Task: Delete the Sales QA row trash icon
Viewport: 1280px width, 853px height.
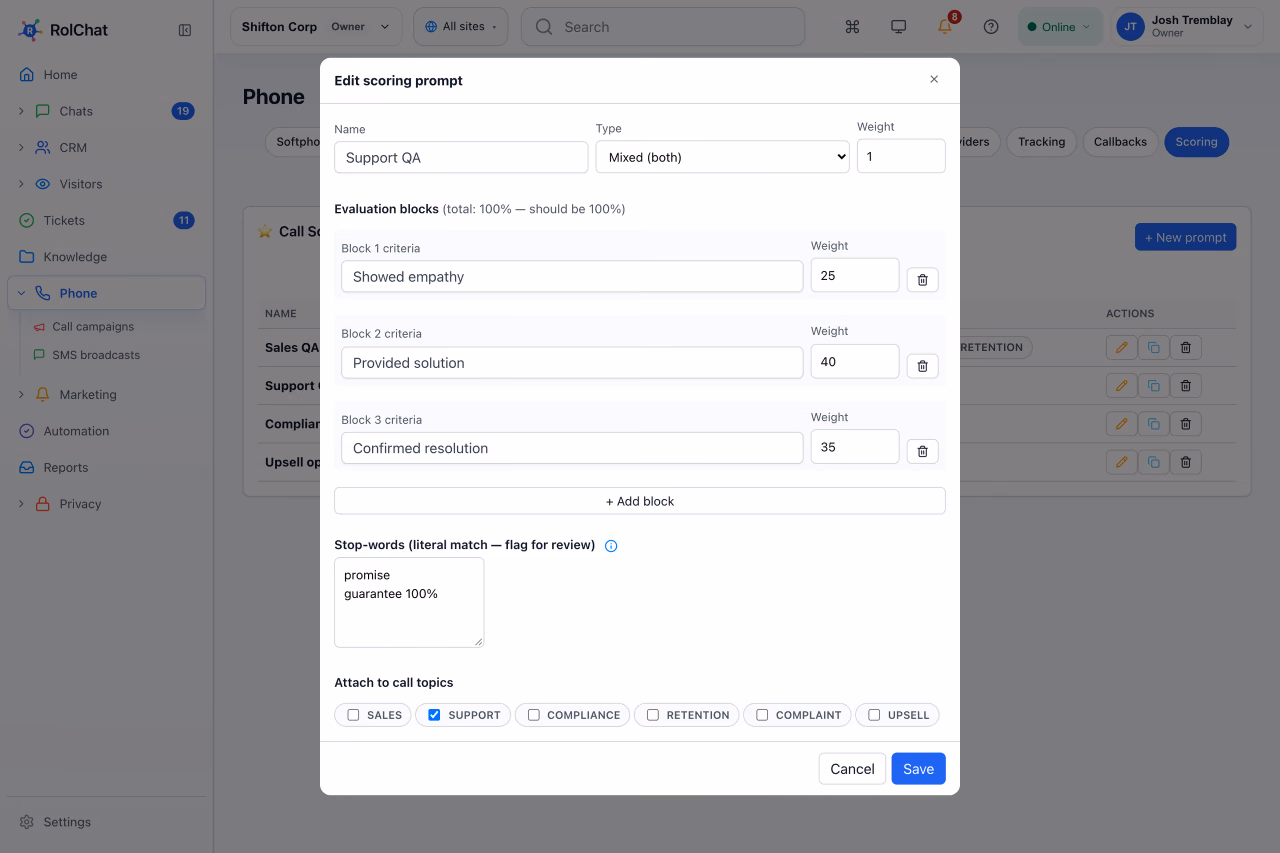Action: pyautogui.click(x=1186, y=347)
